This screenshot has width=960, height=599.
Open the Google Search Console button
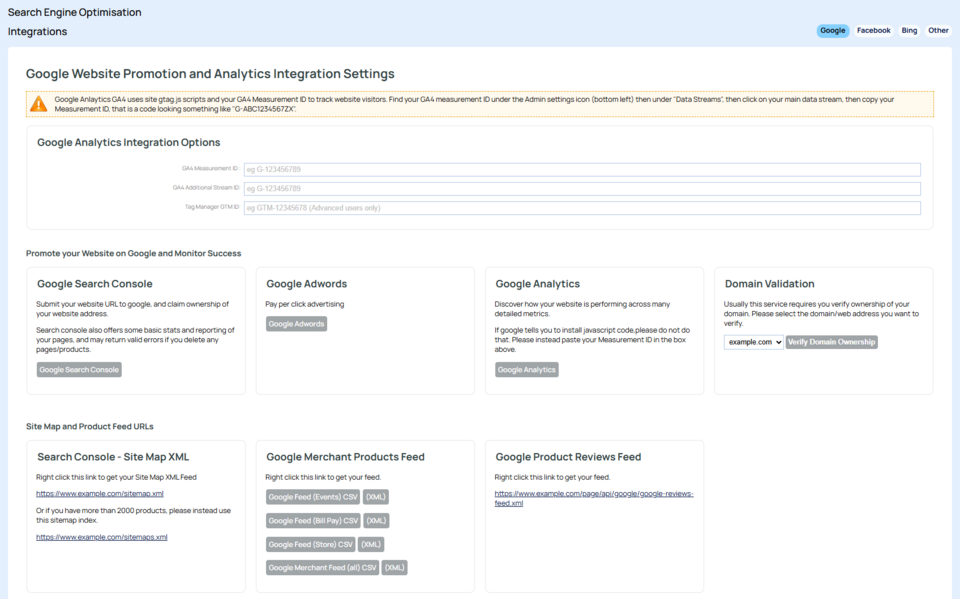(x=79, y=370)
